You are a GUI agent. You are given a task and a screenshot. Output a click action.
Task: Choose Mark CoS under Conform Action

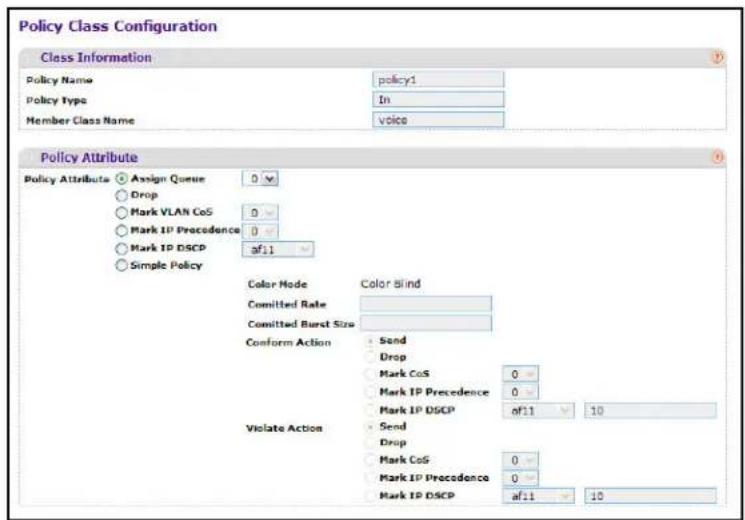click(x=370, y=374)
